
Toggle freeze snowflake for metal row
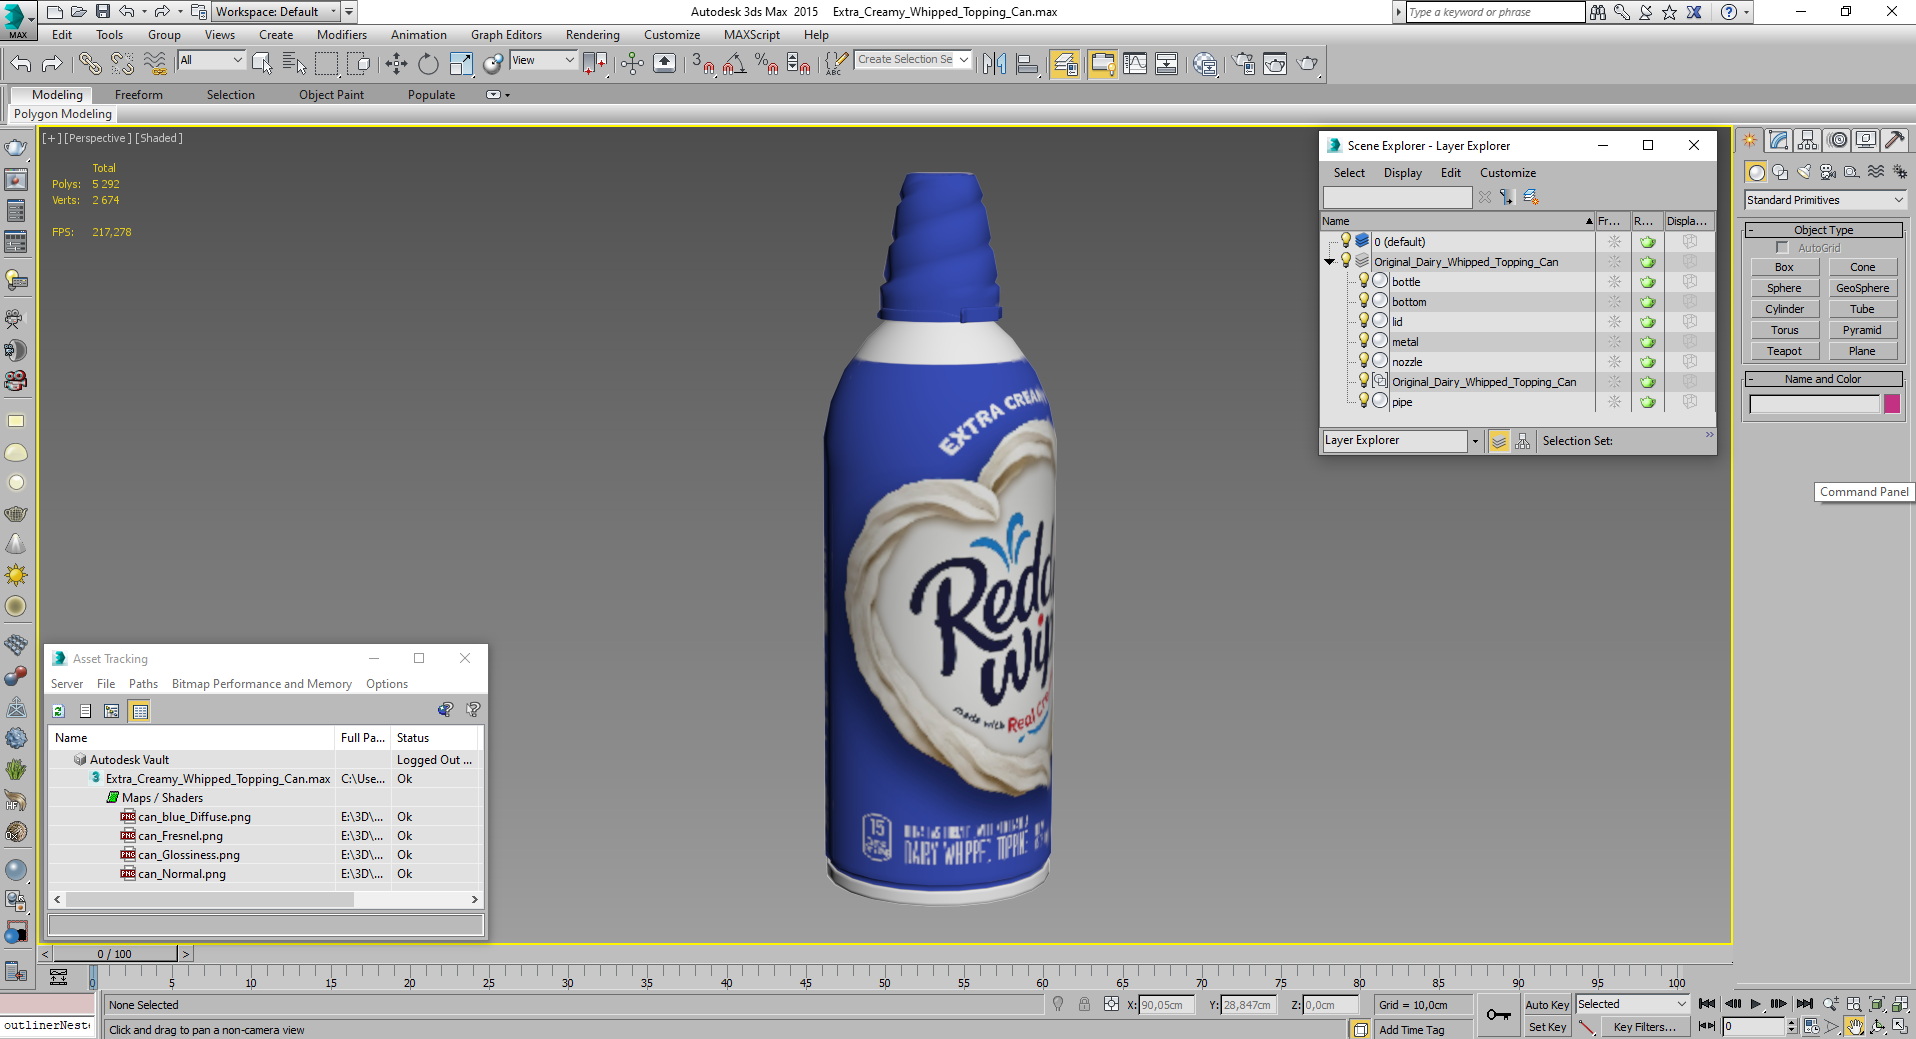pos(1614,342)
